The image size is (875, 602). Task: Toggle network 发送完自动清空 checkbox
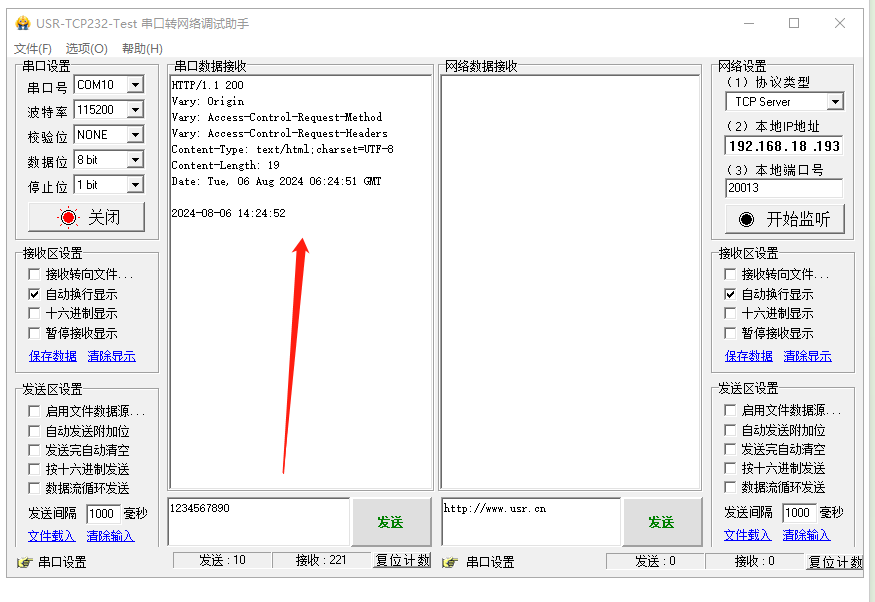[730, 449]
